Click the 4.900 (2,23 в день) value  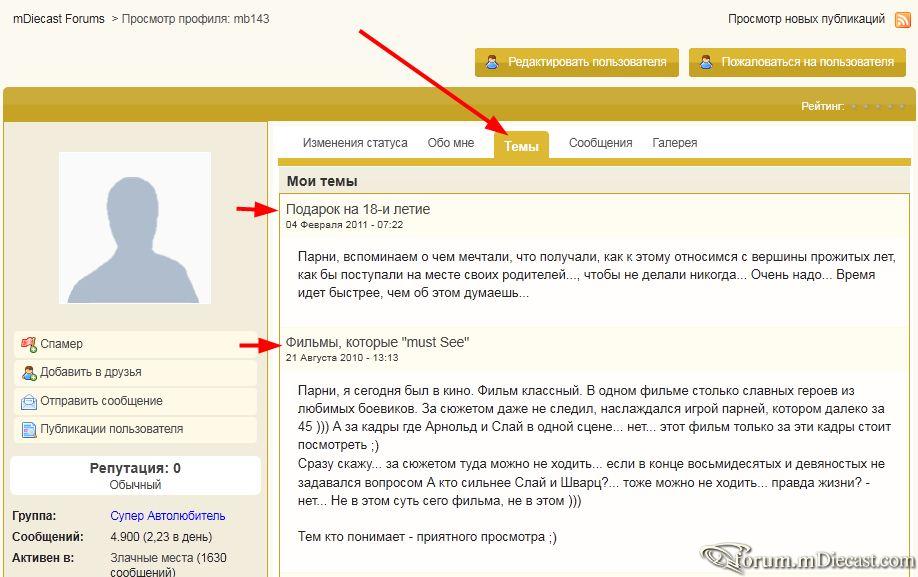click(161, 537)
